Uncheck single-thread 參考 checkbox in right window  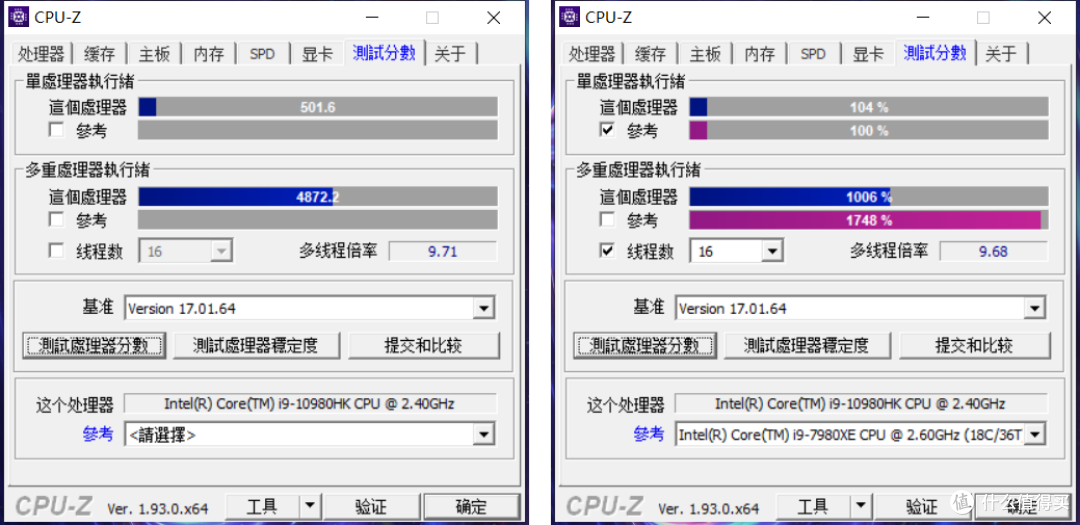tap(607, 130)
